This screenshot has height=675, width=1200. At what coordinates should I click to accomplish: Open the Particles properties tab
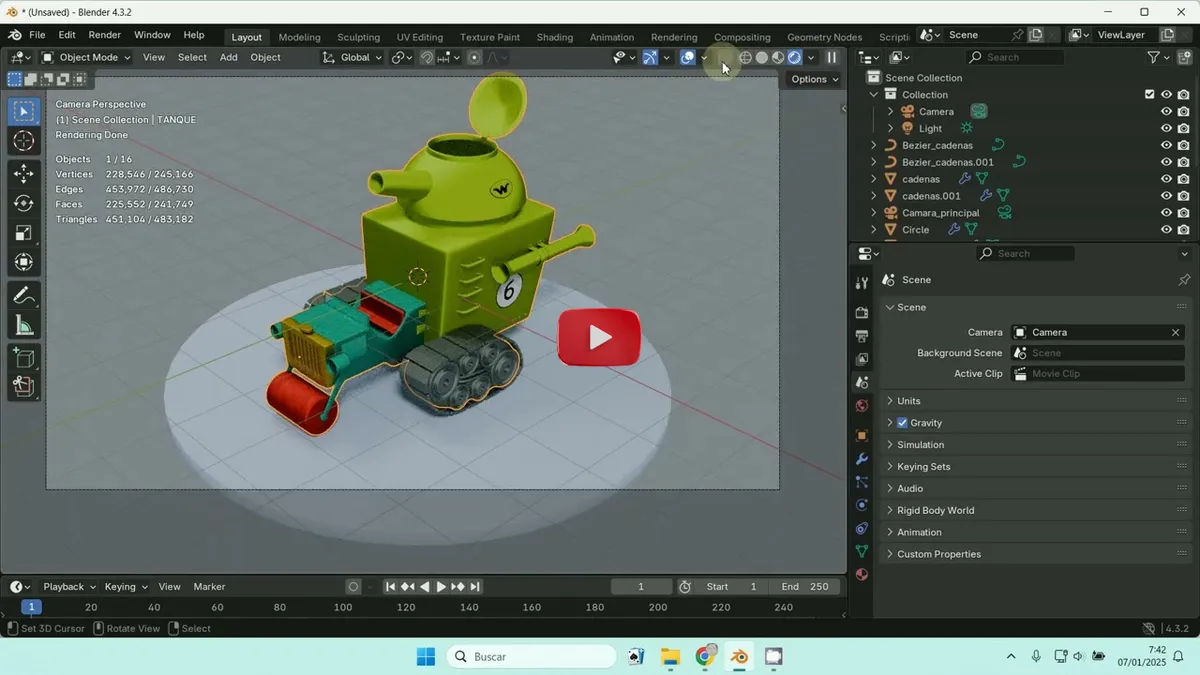pos(862,482)
